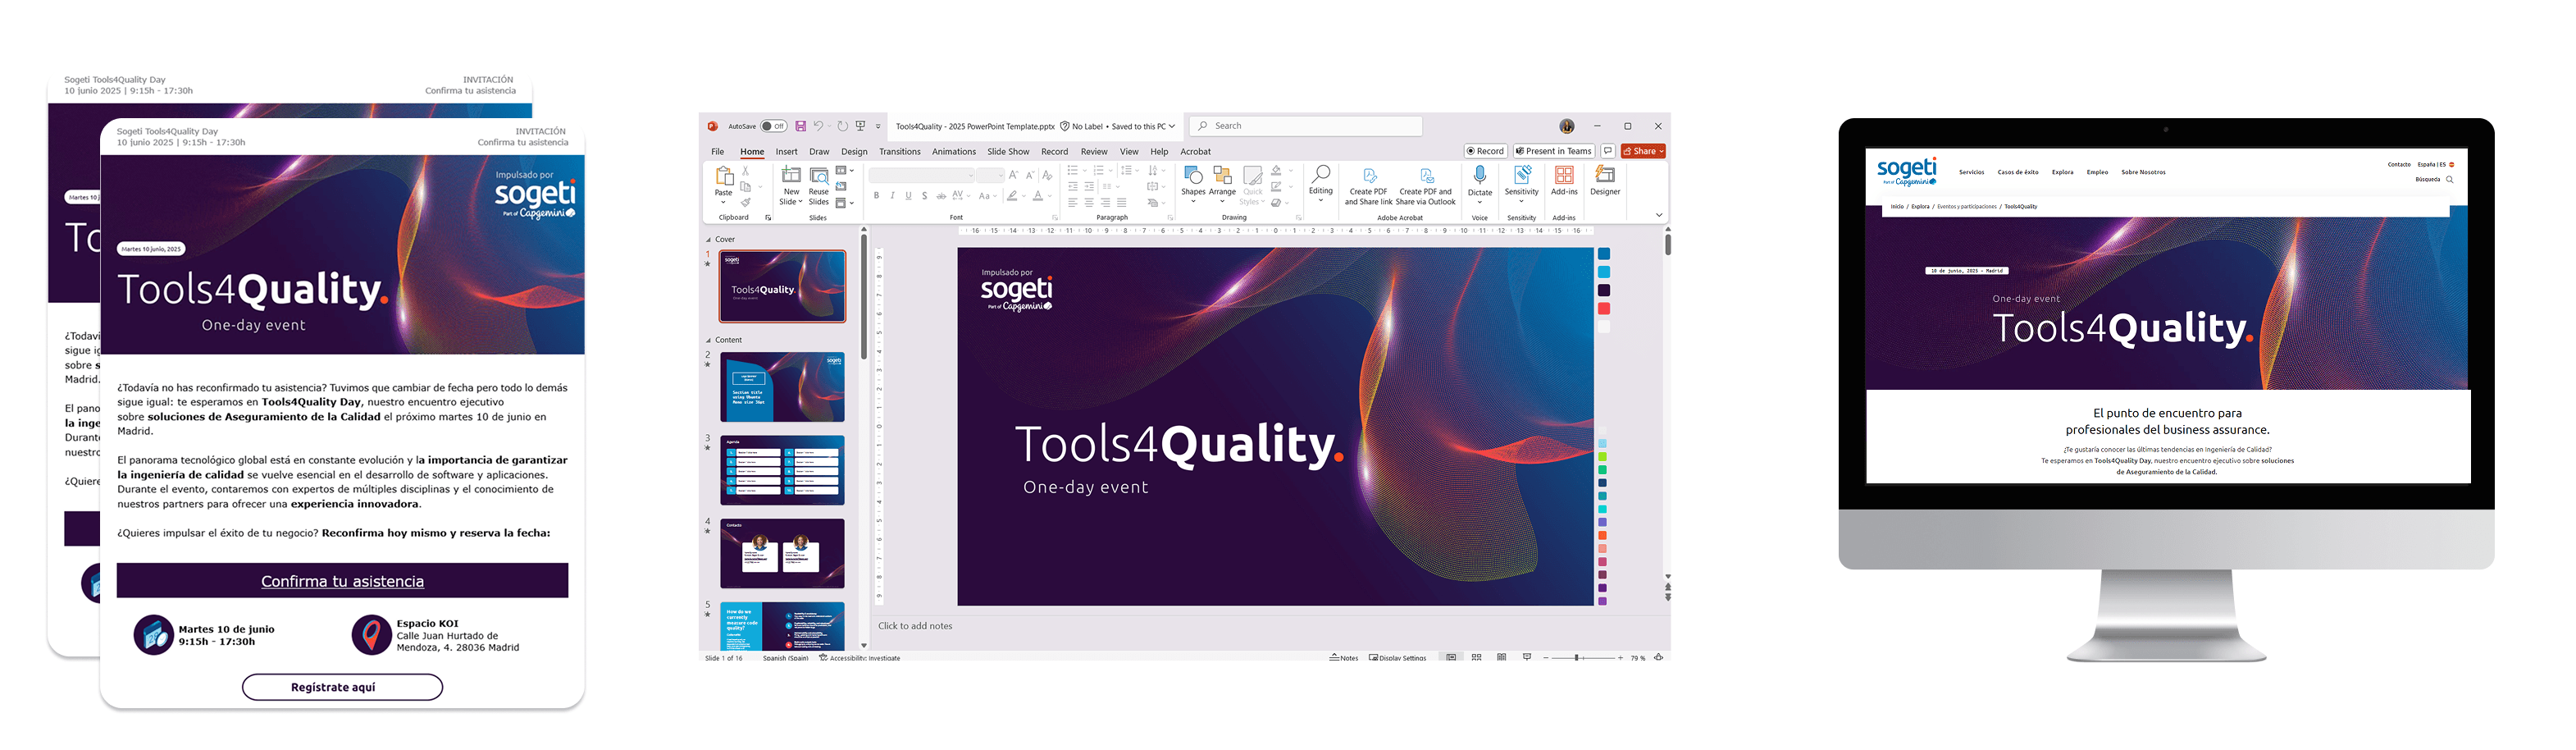The height and width of the screenshot is (750, 2576).
Task: Pick the light blue swatch beside slide
Action: tap(1603, 272)
